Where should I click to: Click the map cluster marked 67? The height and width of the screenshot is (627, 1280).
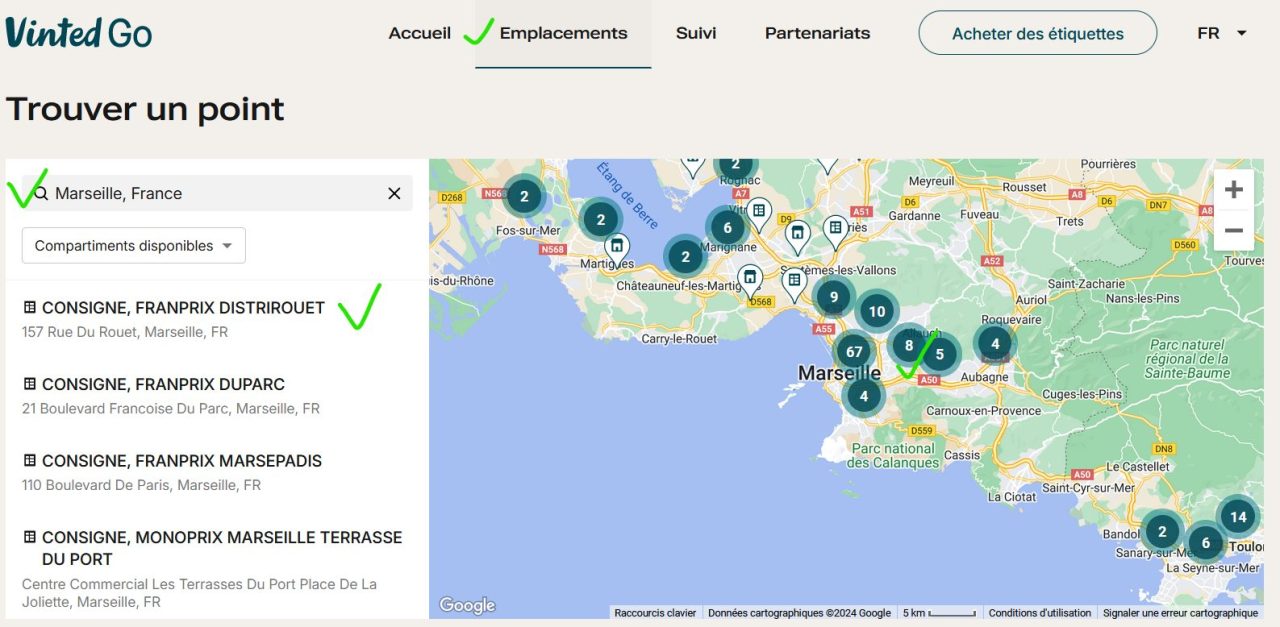click(854, 352)
